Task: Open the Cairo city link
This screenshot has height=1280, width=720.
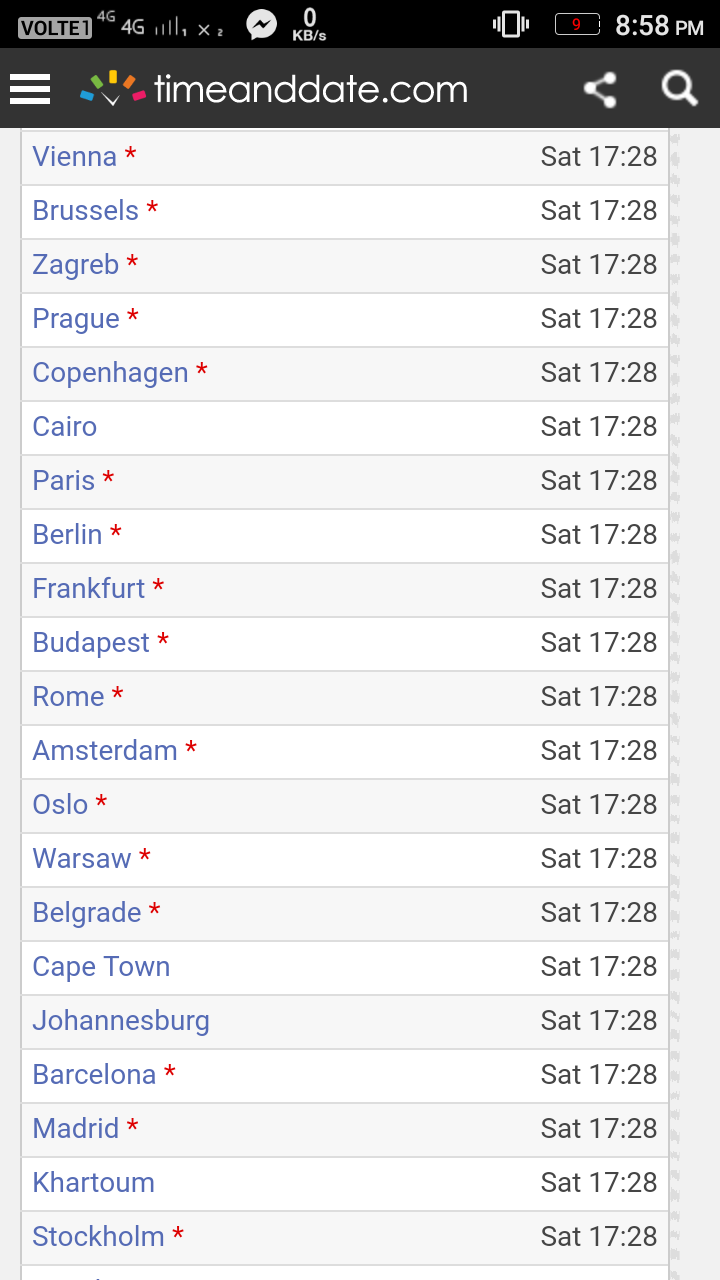Action: point(65,426)
